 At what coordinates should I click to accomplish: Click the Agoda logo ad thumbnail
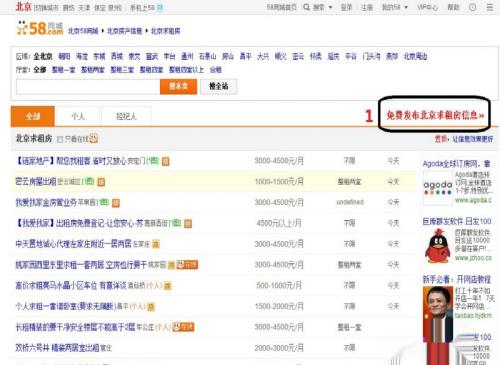[x=438, y=188]
